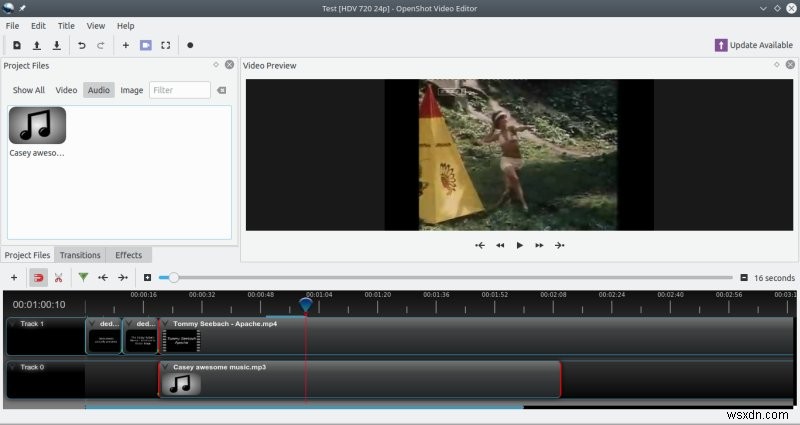Image resolution: width=800 pixels, height=425 pixels.
Task: Redo the last undone action
Action: click(x=101, y=45)
